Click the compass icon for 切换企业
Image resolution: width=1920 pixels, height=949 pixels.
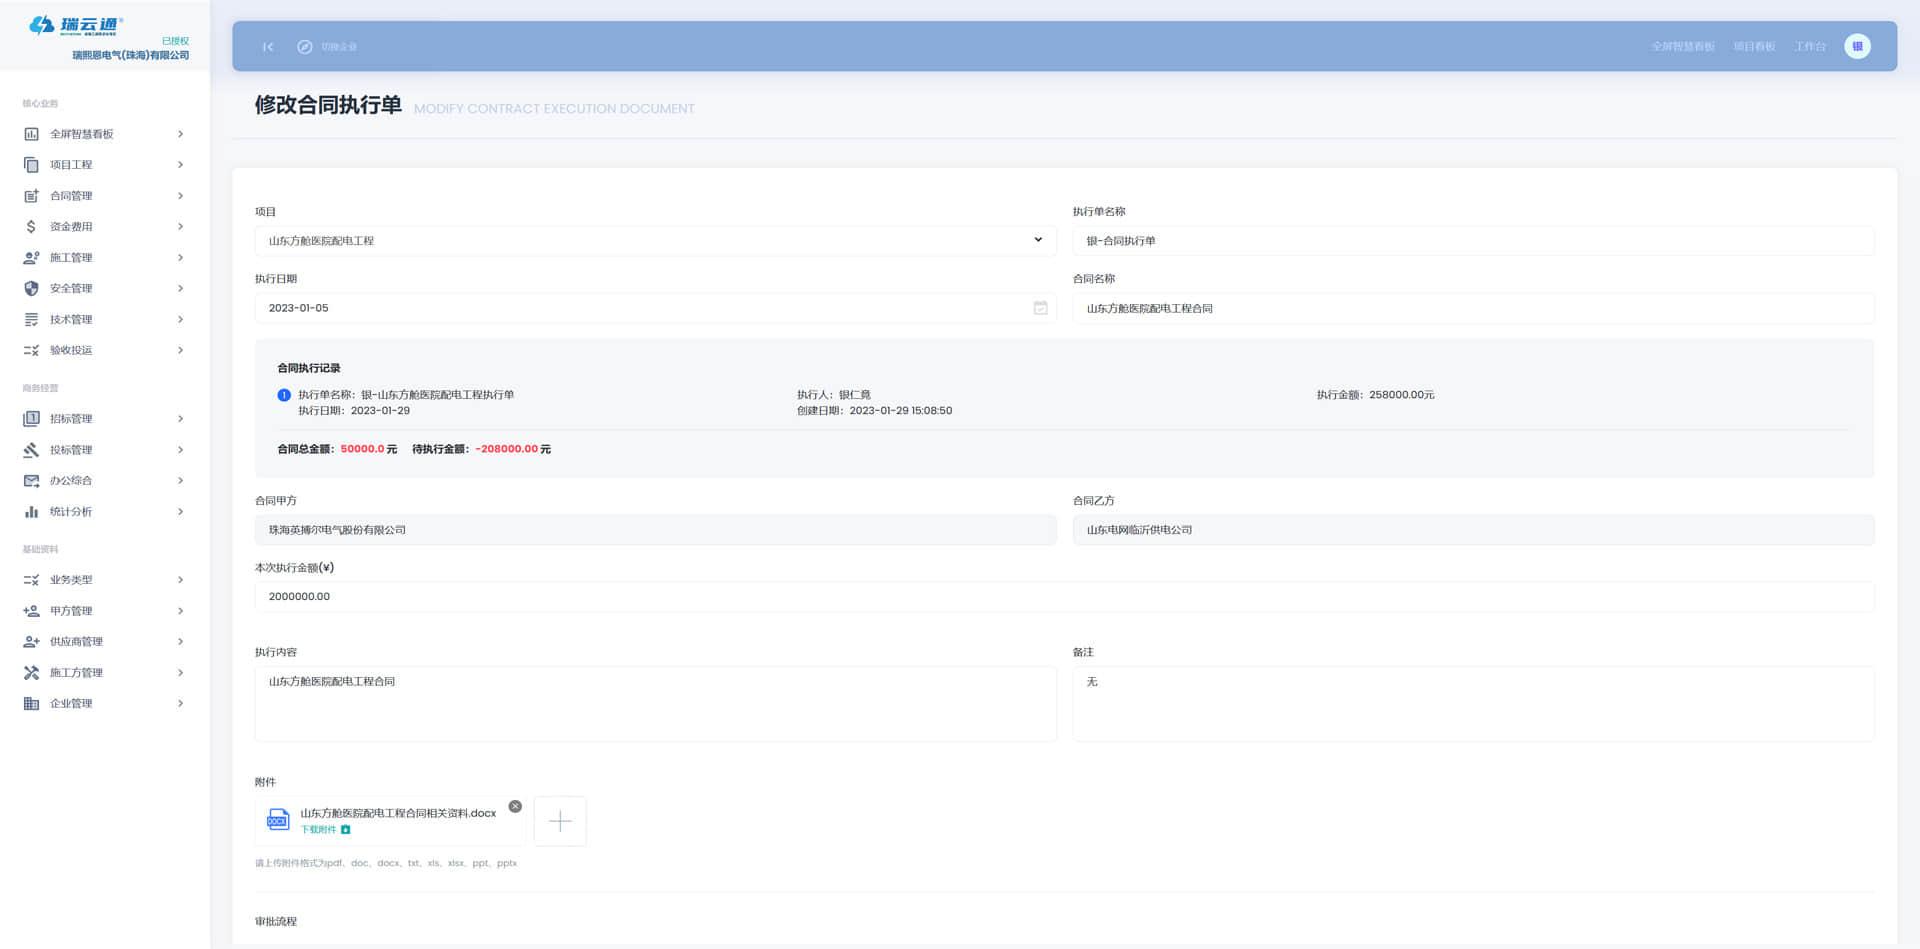pyautogui.click(x=305, y=47)
